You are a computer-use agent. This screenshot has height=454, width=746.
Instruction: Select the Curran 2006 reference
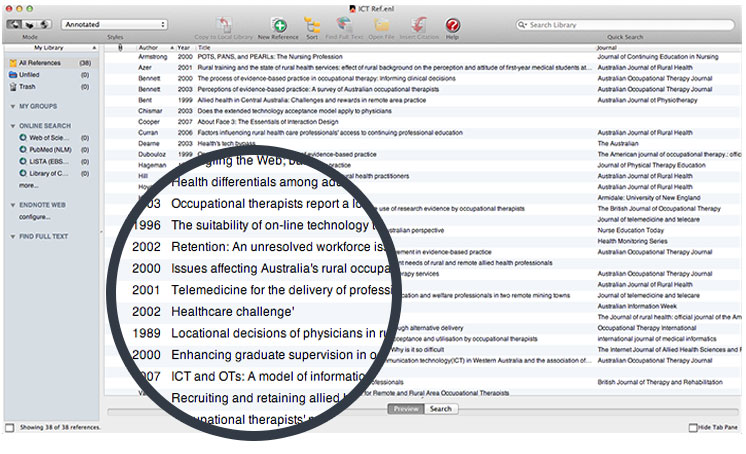tap(422, 133)
